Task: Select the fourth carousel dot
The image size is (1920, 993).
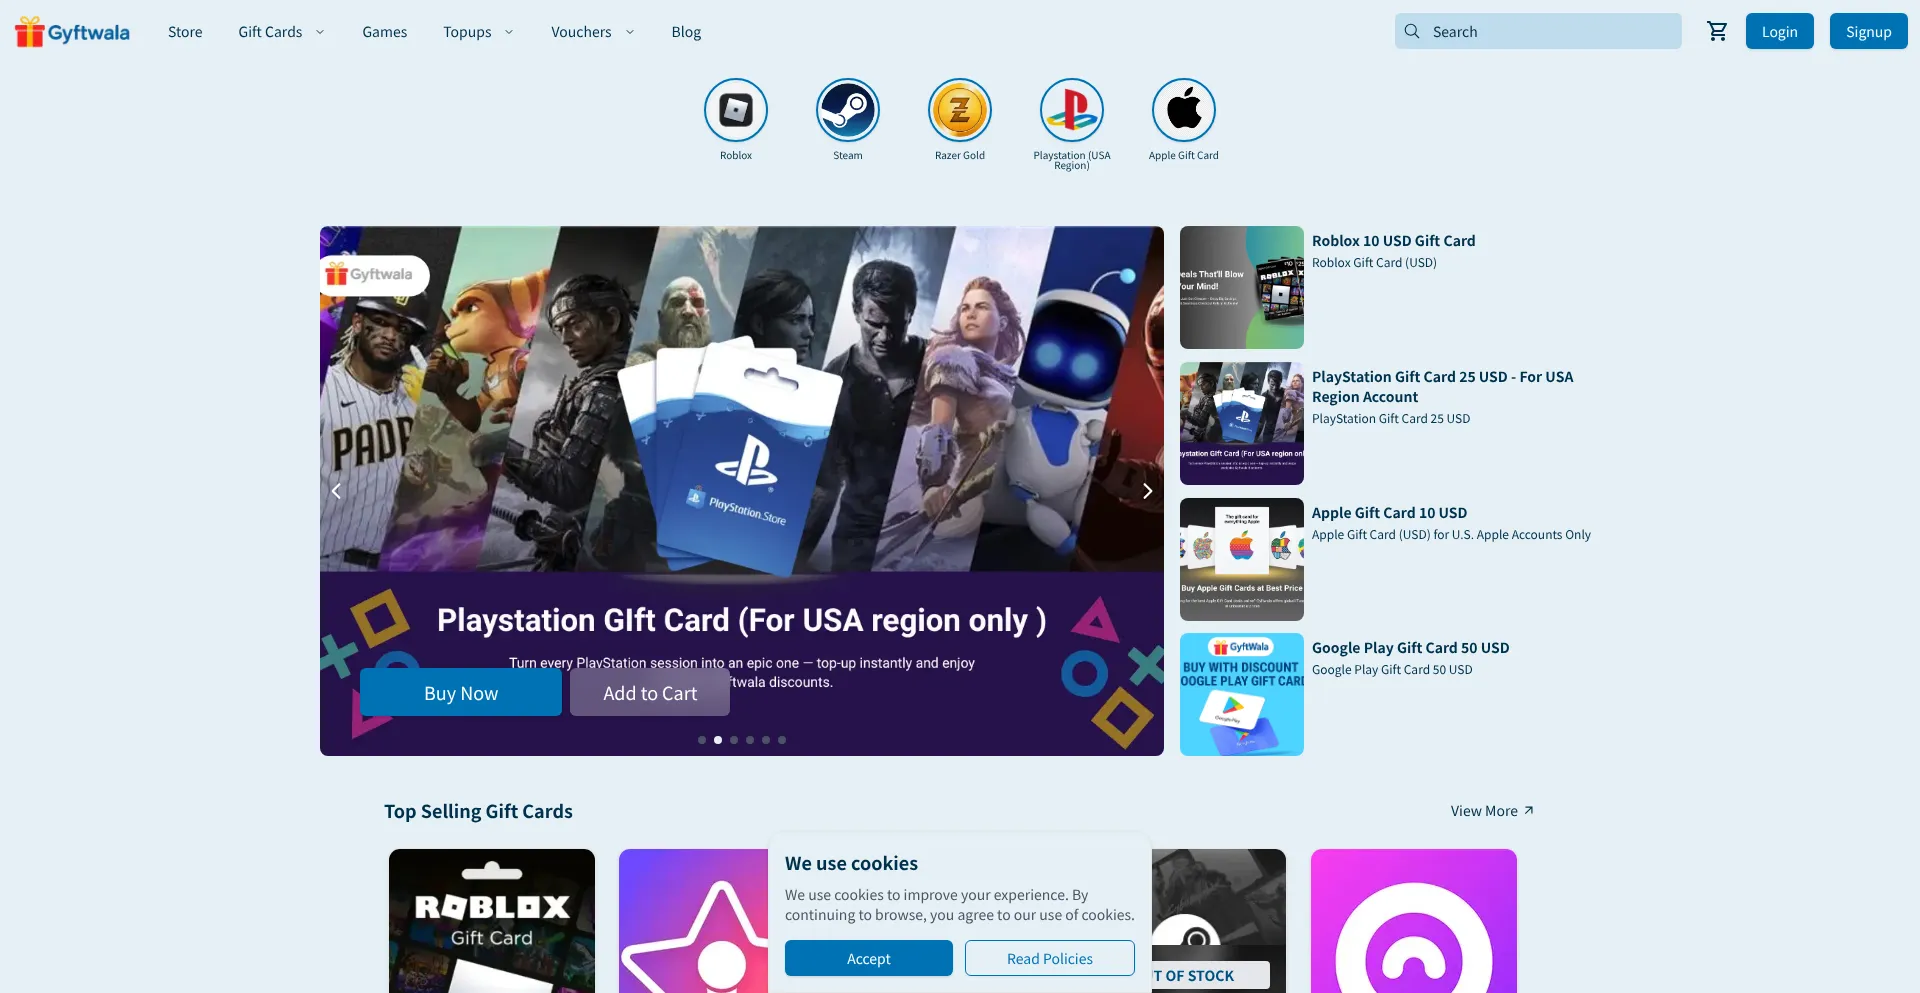Action: click(x=750, y=740)
